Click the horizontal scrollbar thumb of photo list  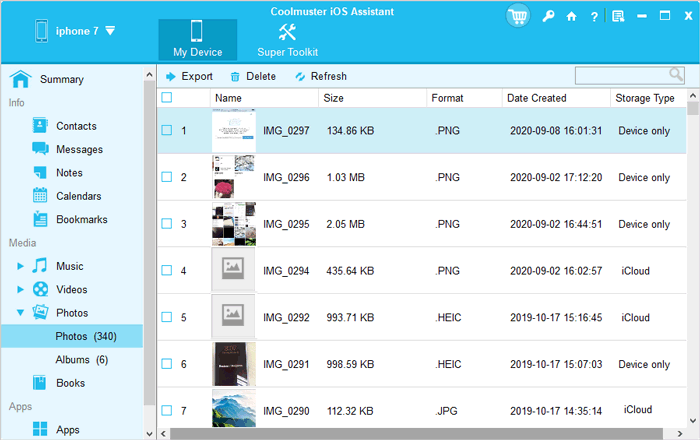[x=416, y=433]
